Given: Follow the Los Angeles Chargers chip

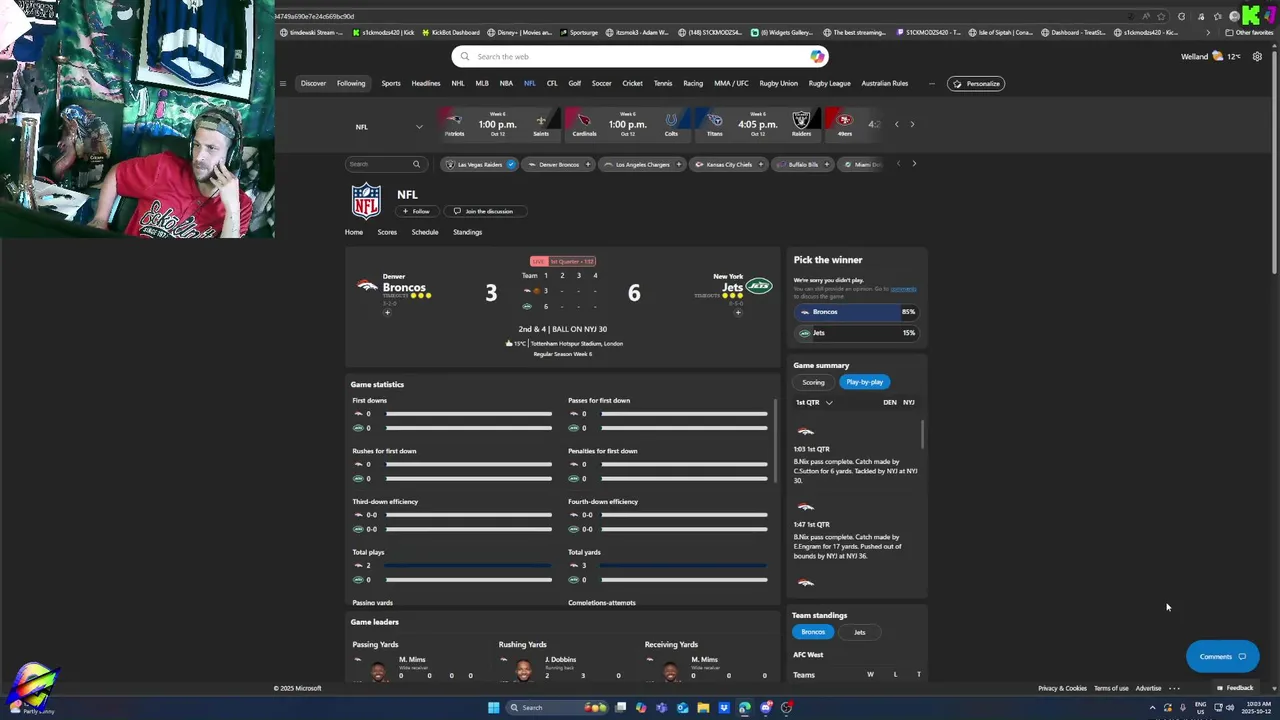Looking at the screenshot, I should (678, 164).
